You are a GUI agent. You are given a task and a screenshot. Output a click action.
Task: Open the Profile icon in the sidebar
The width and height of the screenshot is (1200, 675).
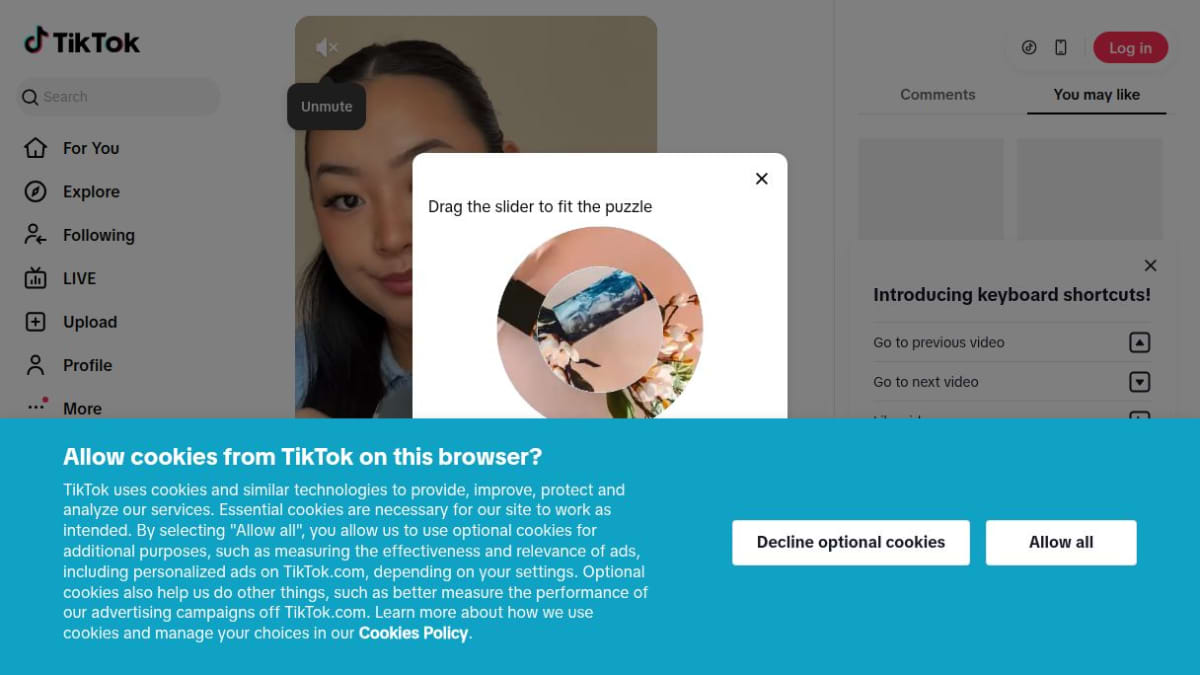(x=36, y=365)
